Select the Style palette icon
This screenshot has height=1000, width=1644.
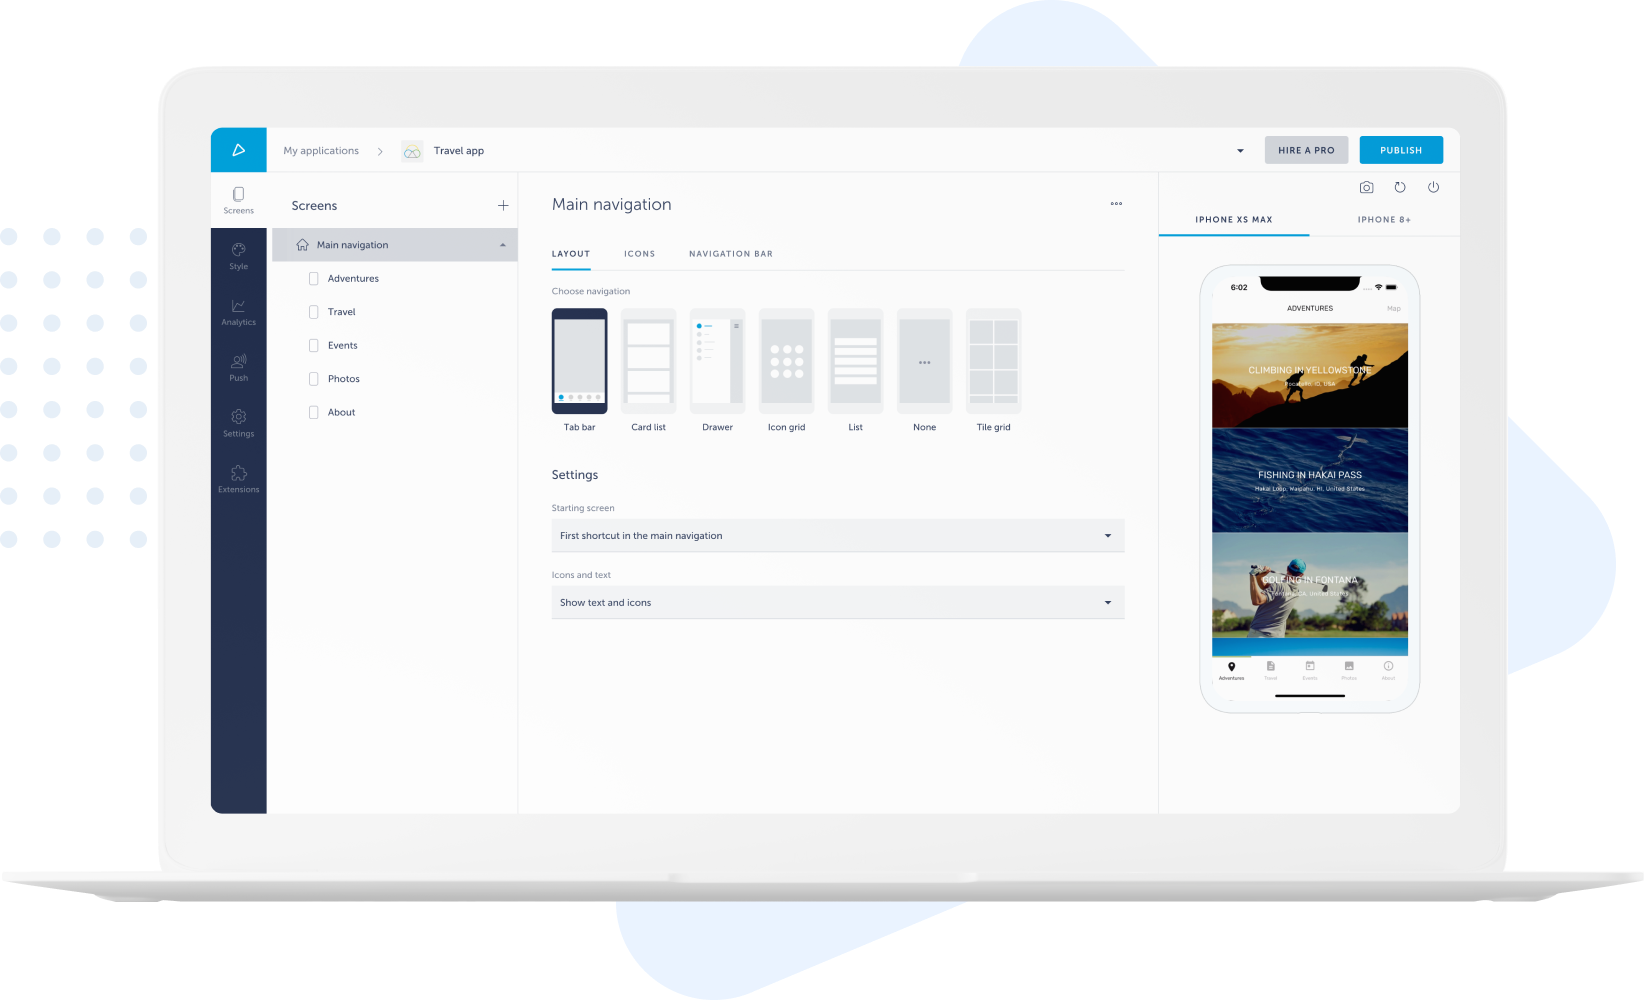pyautogui.click(x=238, y=256)
